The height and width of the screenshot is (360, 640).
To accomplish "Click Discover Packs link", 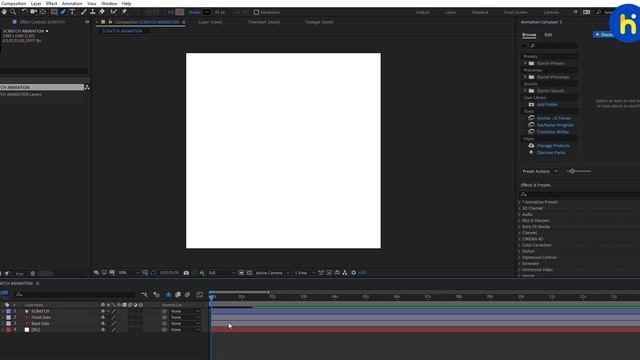I will point(551,152).
